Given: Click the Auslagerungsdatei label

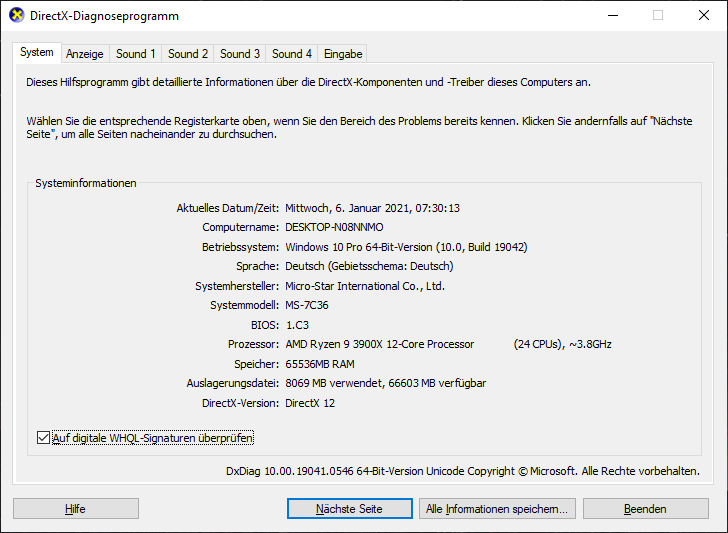Looking at the screenshot, I should (x=233, y=384).
